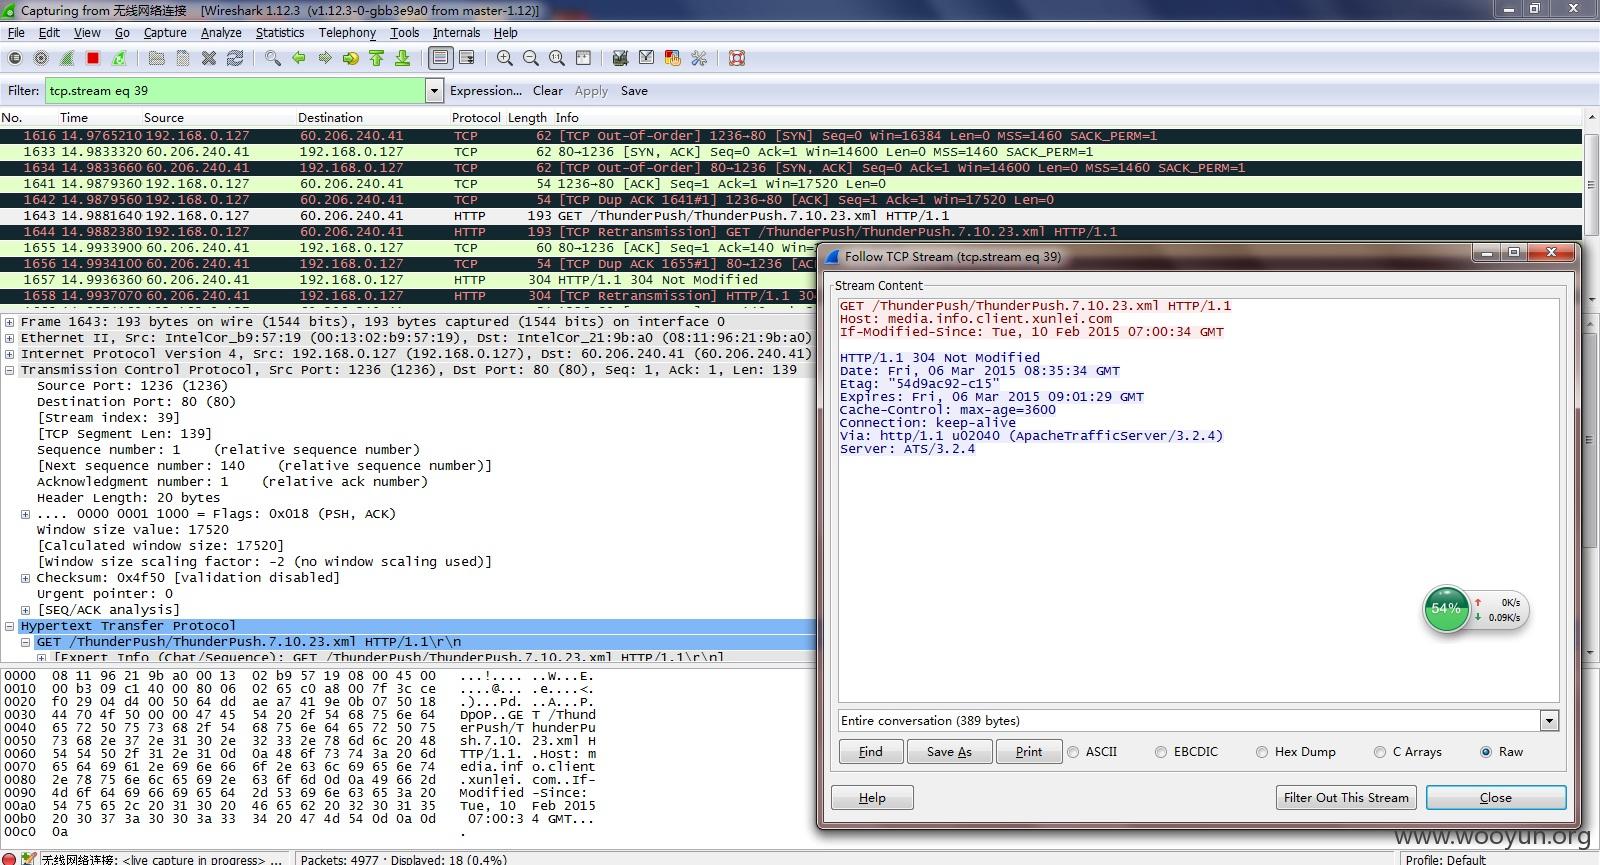Go to packet number icon

350,58
